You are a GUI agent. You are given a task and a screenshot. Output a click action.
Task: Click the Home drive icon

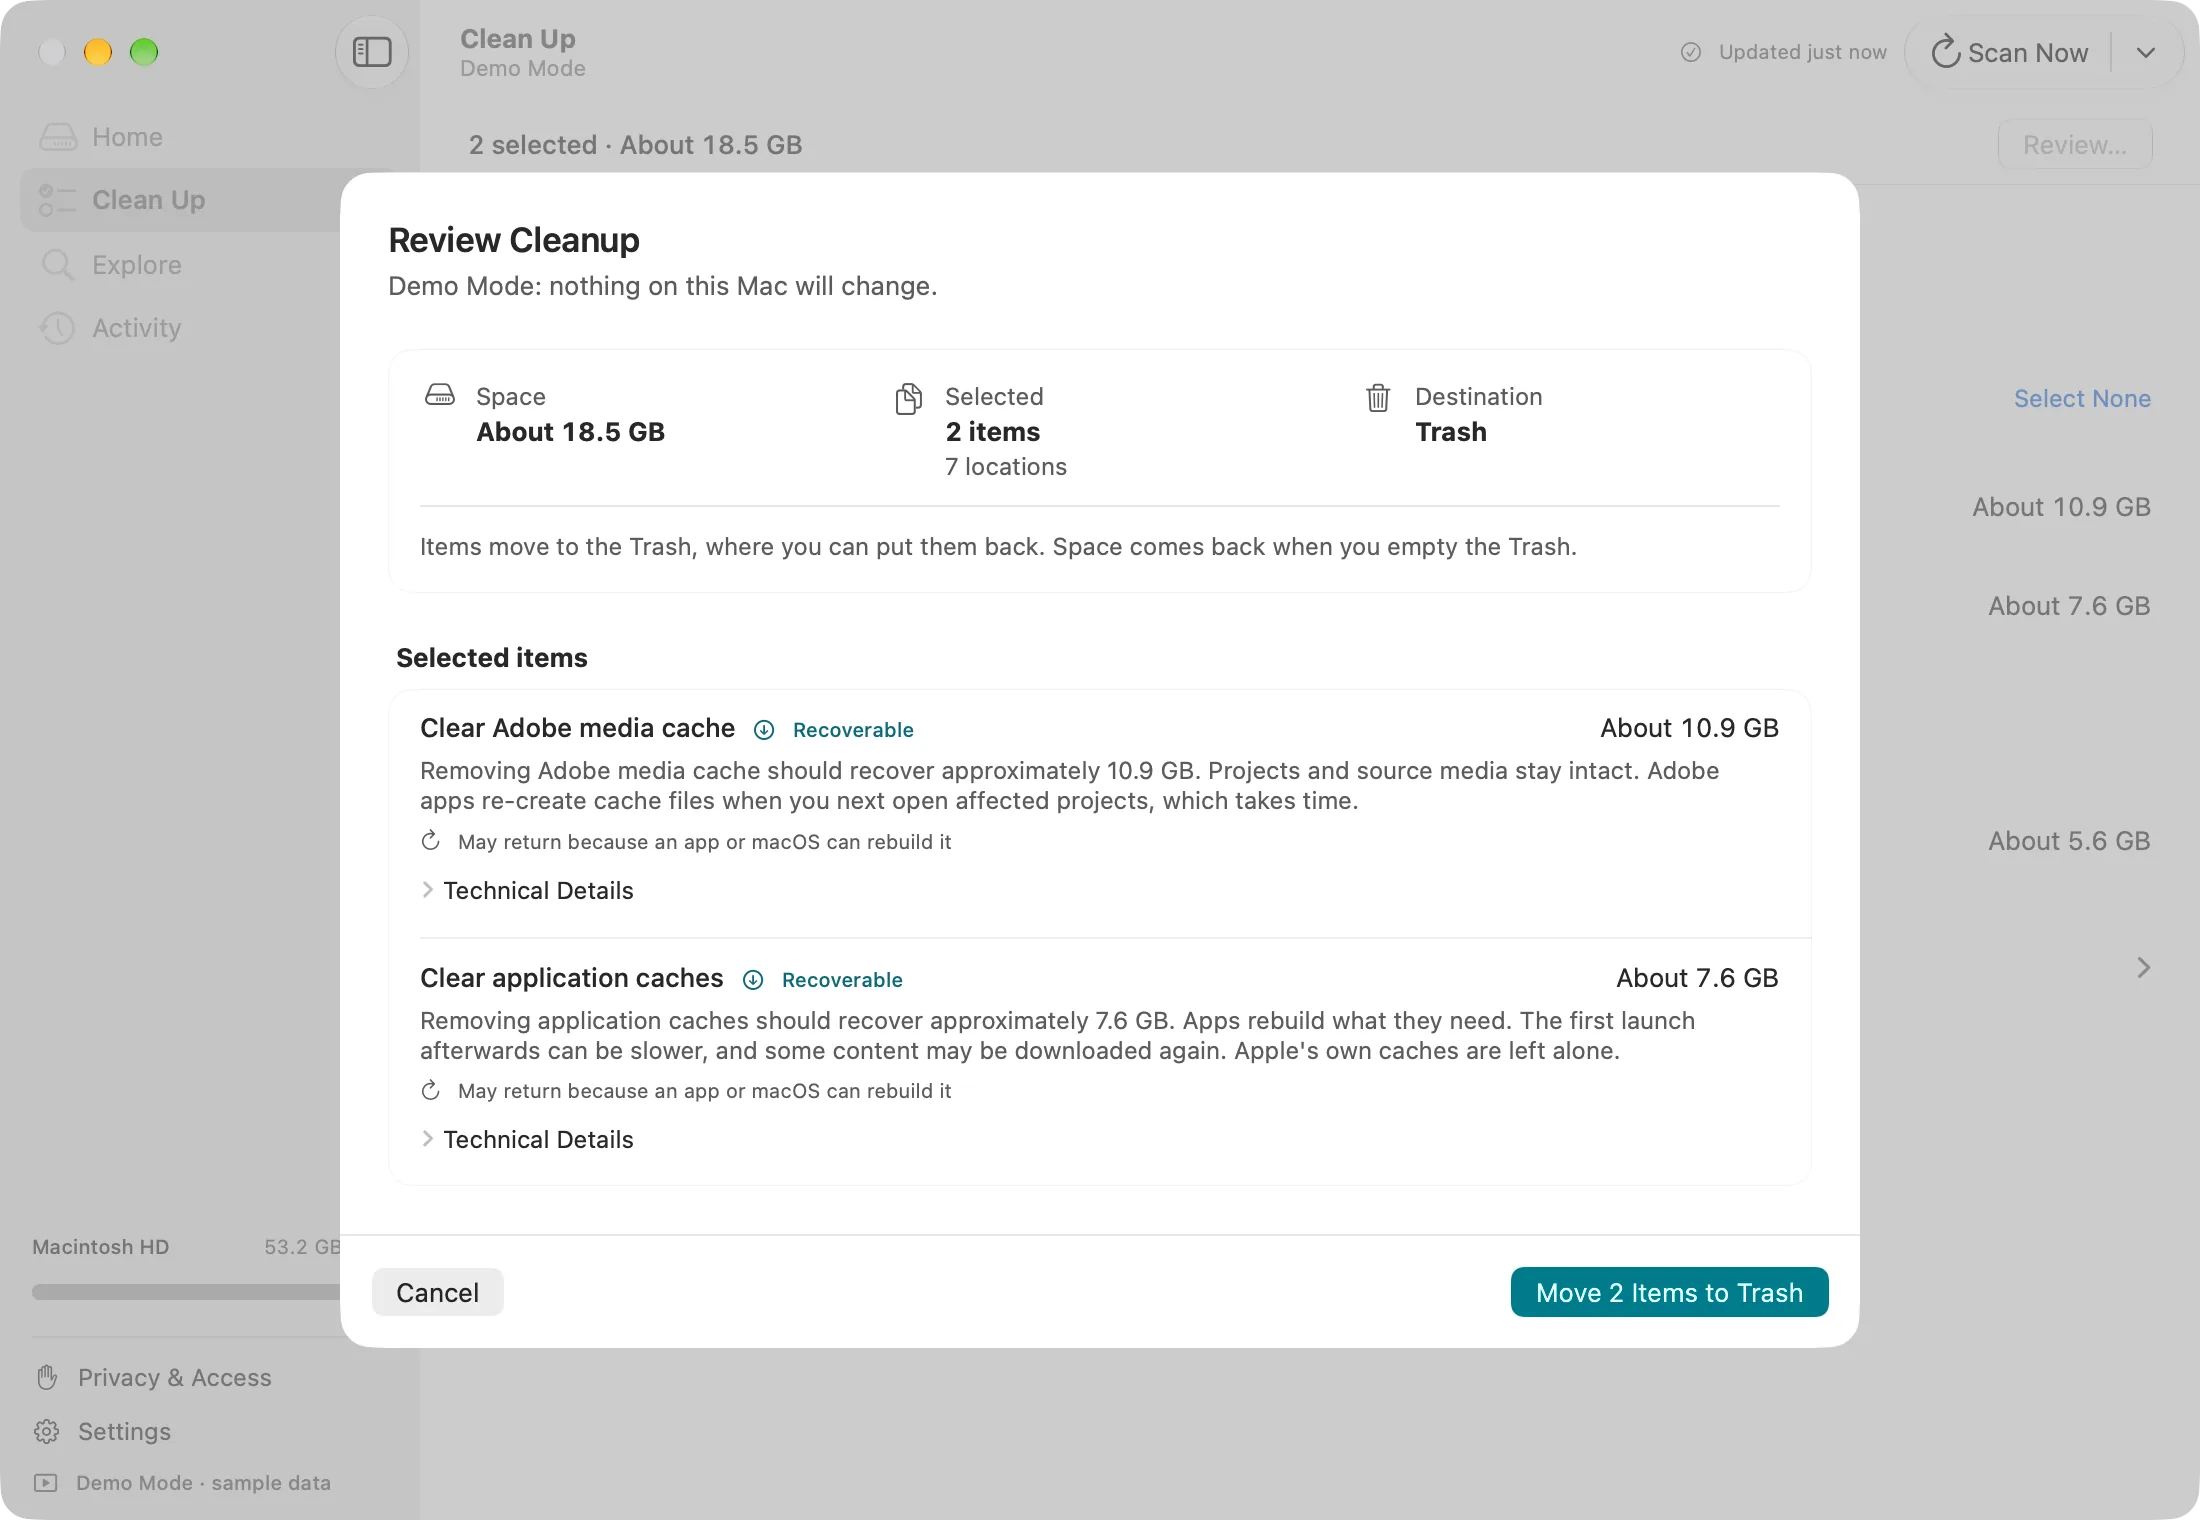pyautogui.click(x=58, y=137)
